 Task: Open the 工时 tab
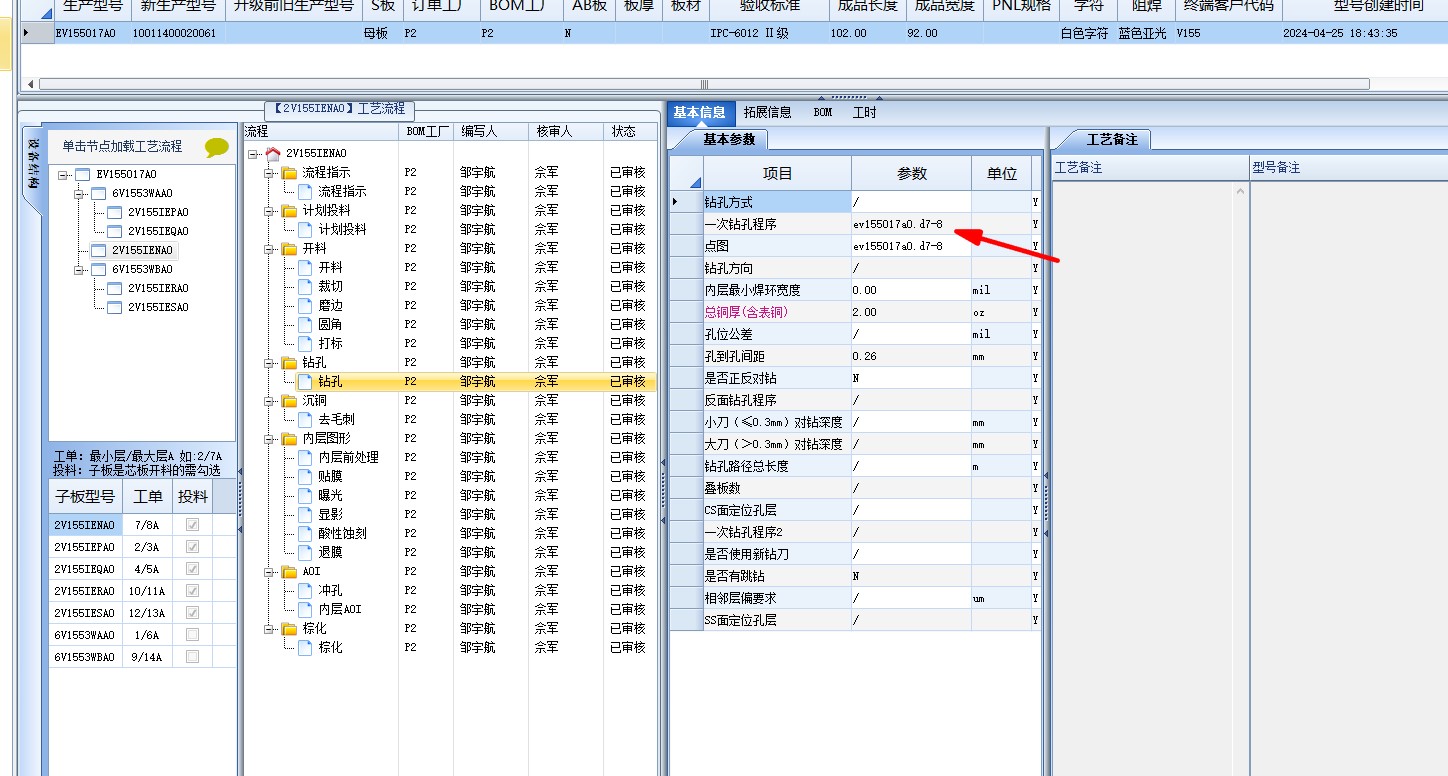(865, 112)
